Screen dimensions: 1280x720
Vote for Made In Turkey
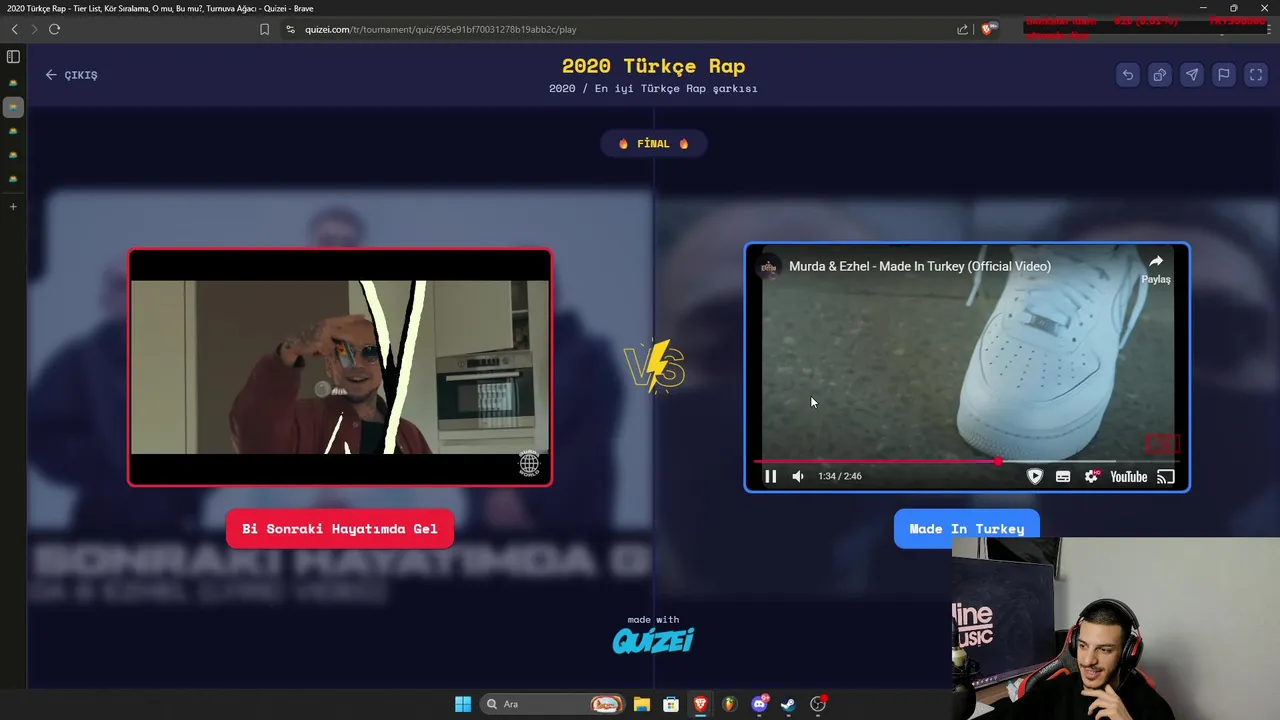pos(966,529)
